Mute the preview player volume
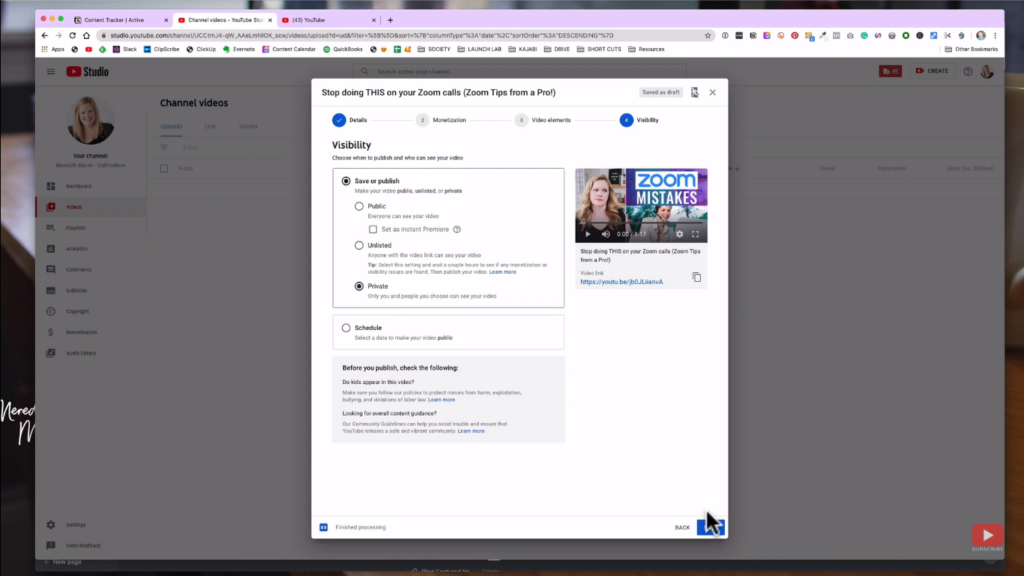 pyautogui.click(x=605, y=234)
